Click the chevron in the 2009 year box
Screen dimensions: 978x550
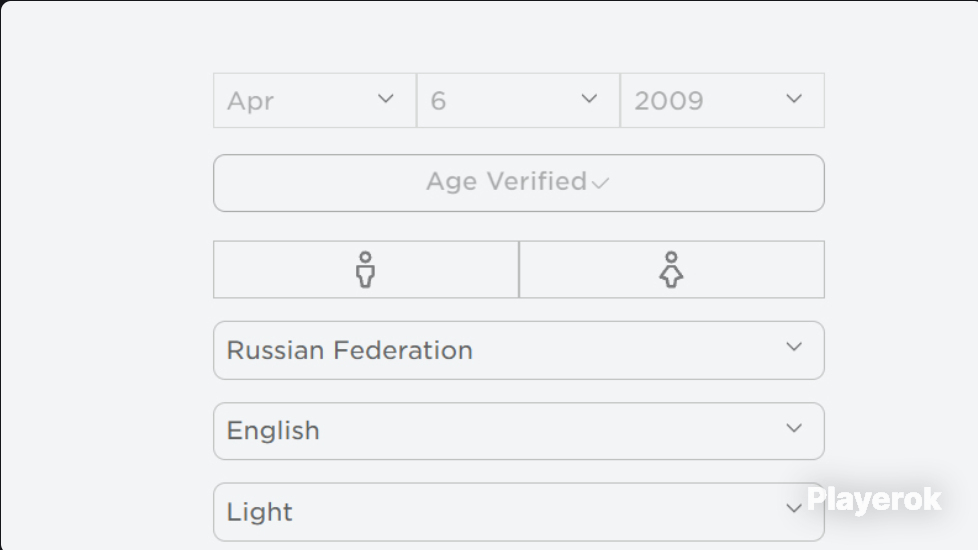[x=794, y=99]
